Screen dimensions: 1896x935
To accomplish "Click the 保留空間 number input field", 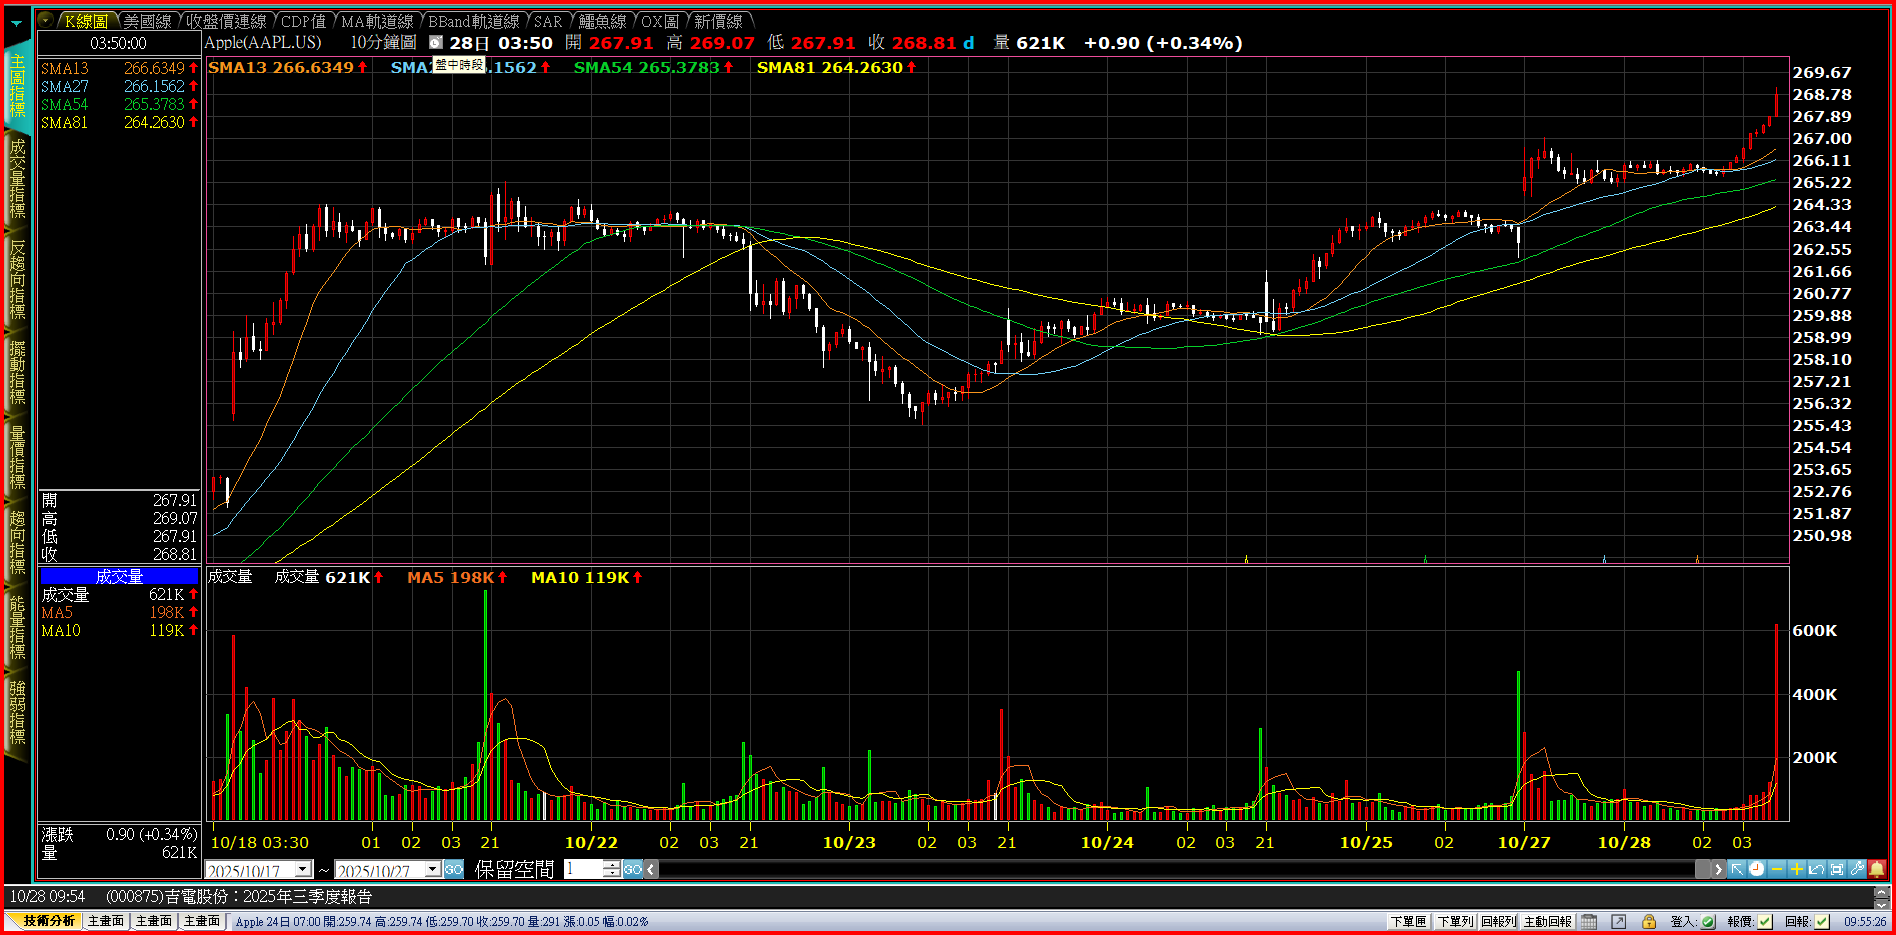I will [583, 869].
